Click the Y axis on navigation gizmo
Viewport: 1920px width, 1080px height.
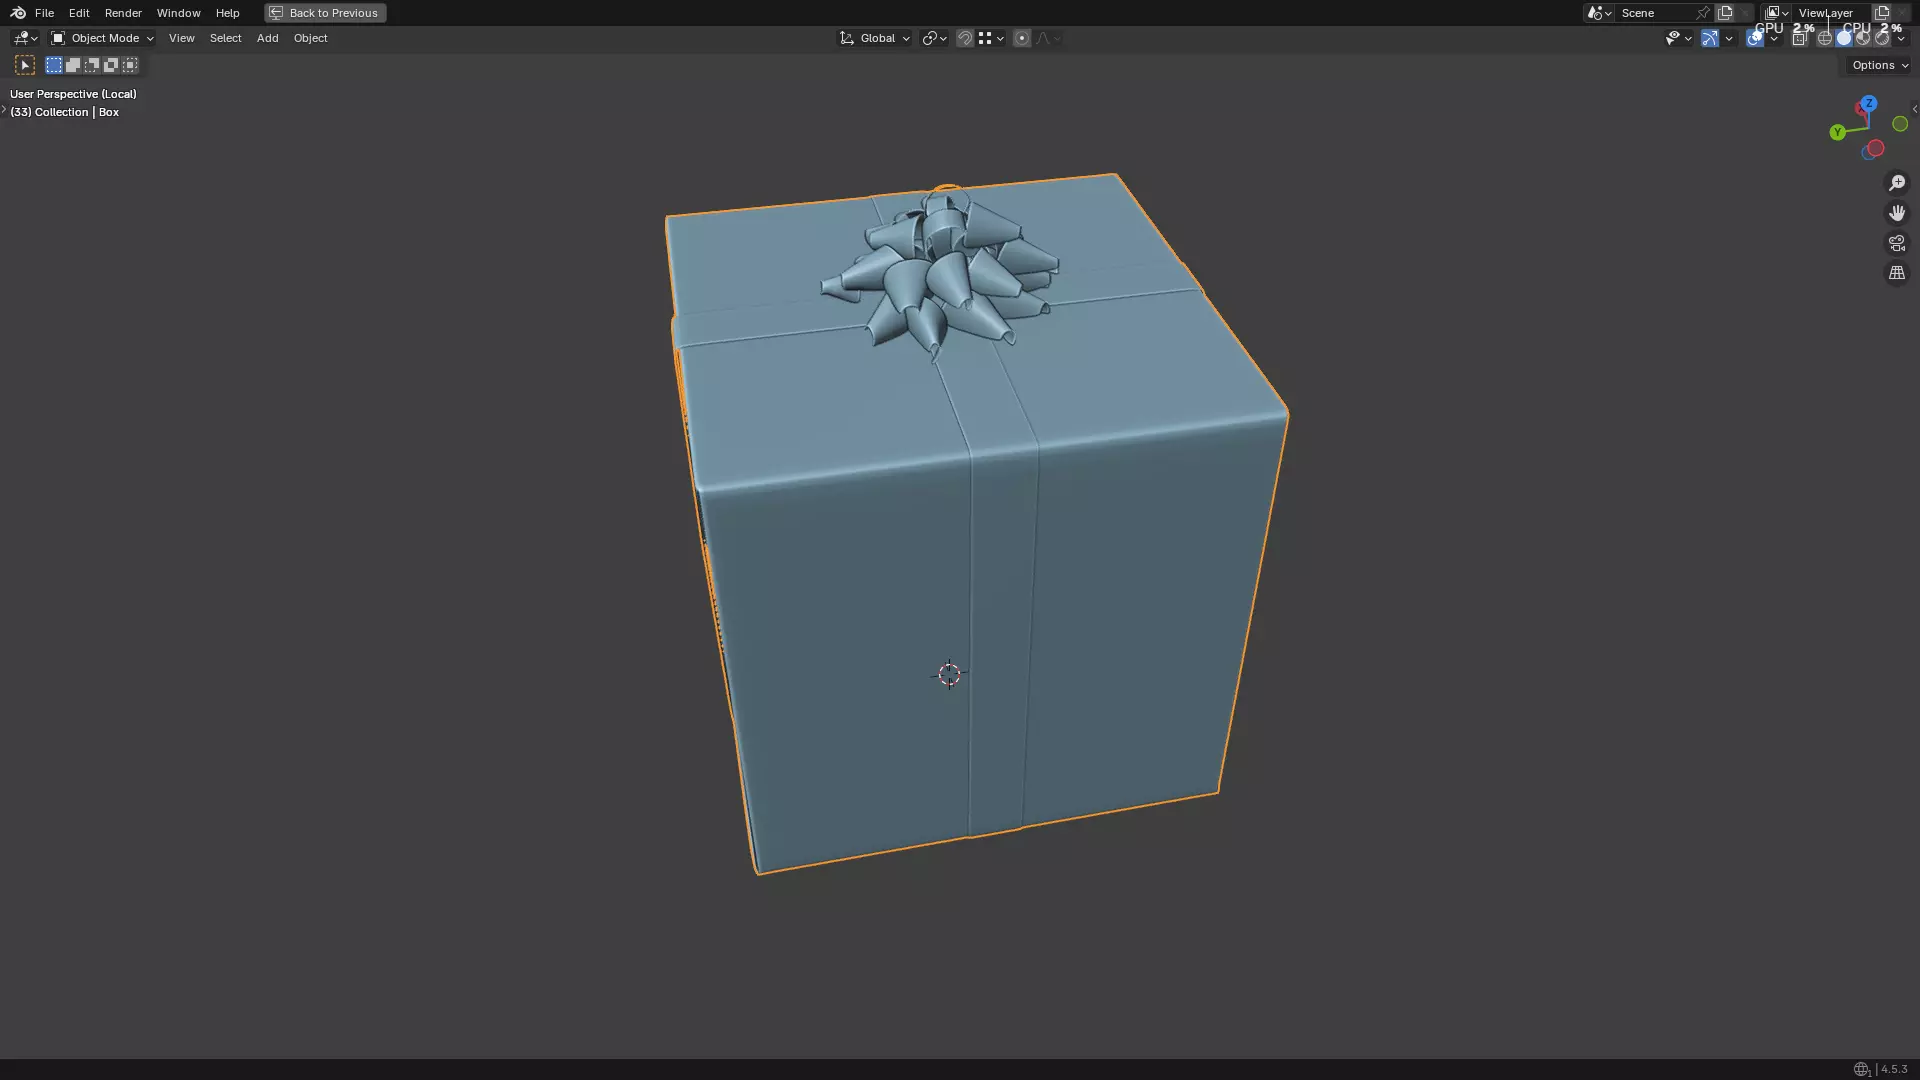click(1837, 132)
